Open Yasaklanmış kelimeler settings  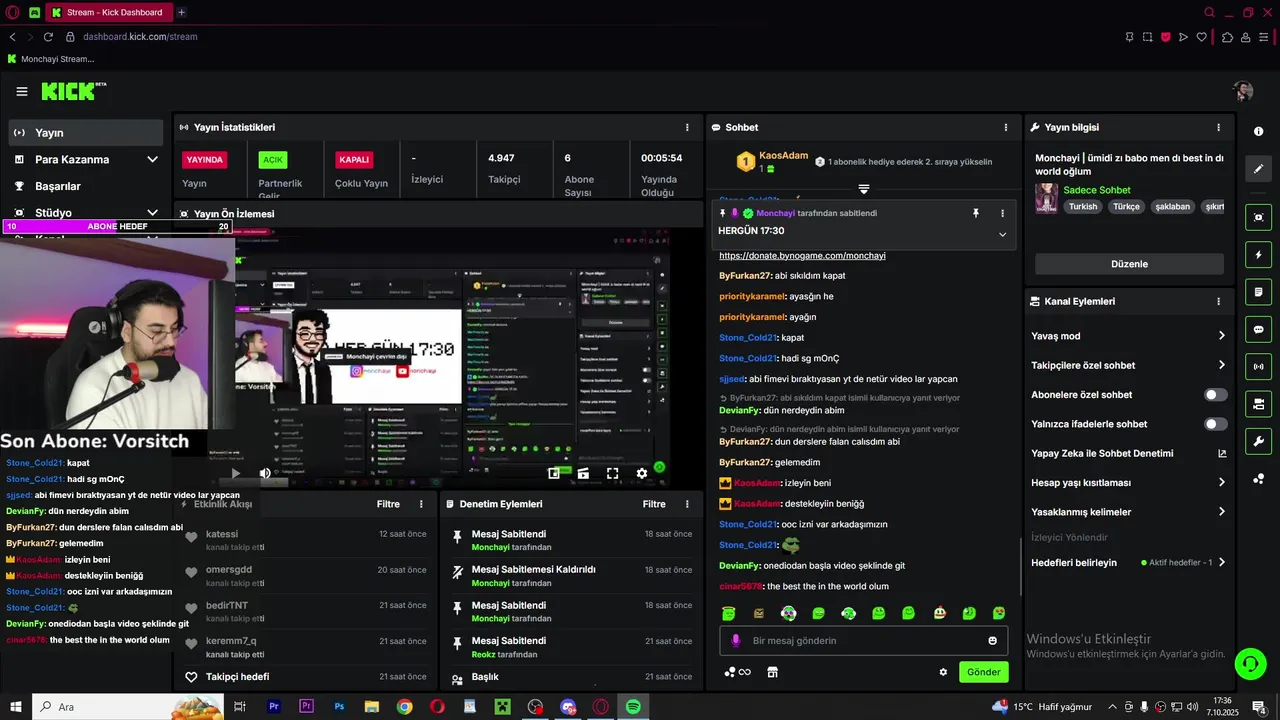pos(1128,512)
